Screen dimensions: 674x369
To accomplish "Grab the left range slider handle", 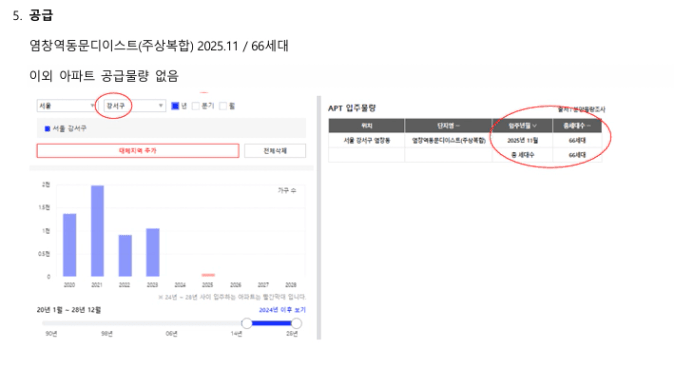I will [247, 323].
